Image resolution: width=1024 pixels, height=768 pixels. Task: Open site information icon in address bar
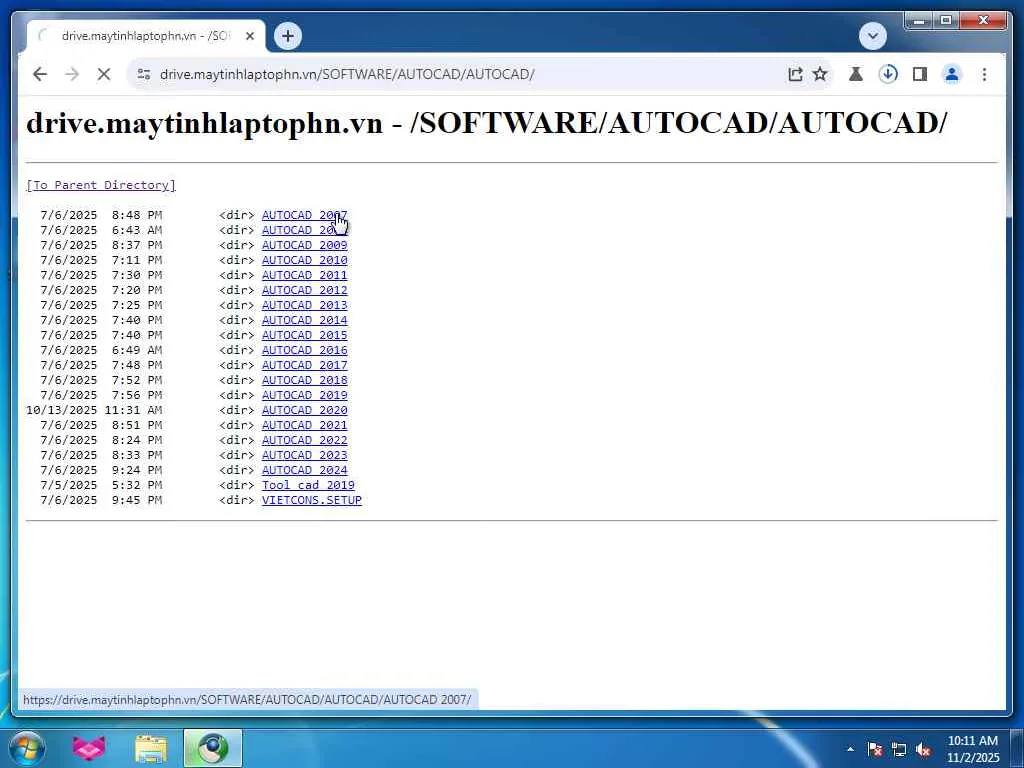point(144,74)
